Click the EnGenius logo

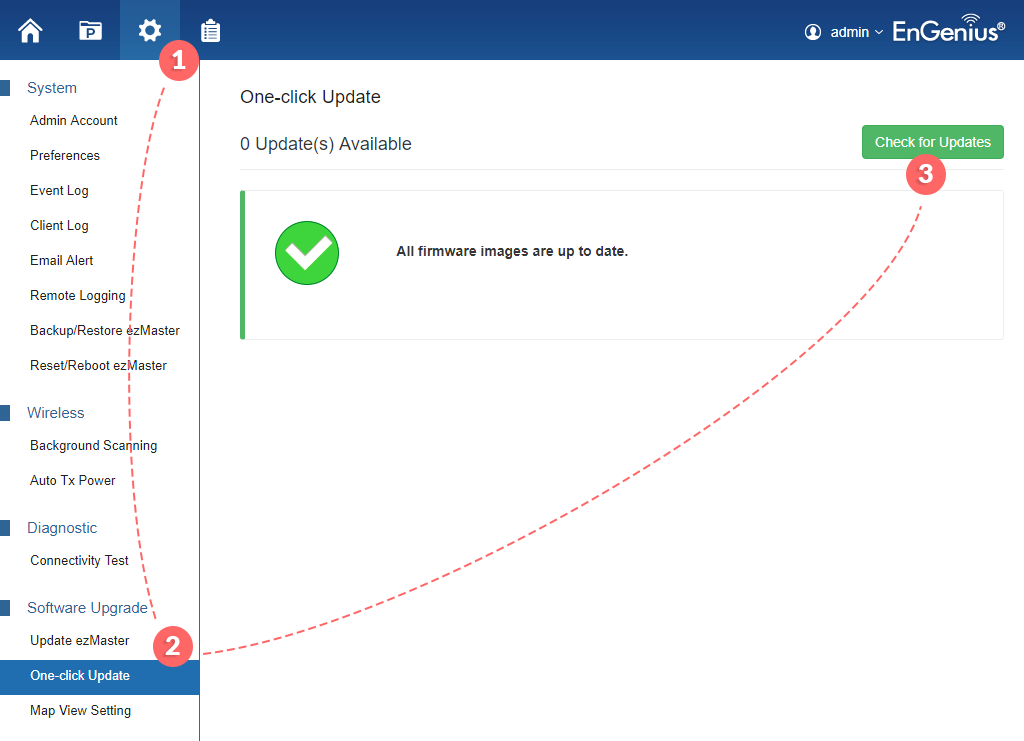coord(948,29)
